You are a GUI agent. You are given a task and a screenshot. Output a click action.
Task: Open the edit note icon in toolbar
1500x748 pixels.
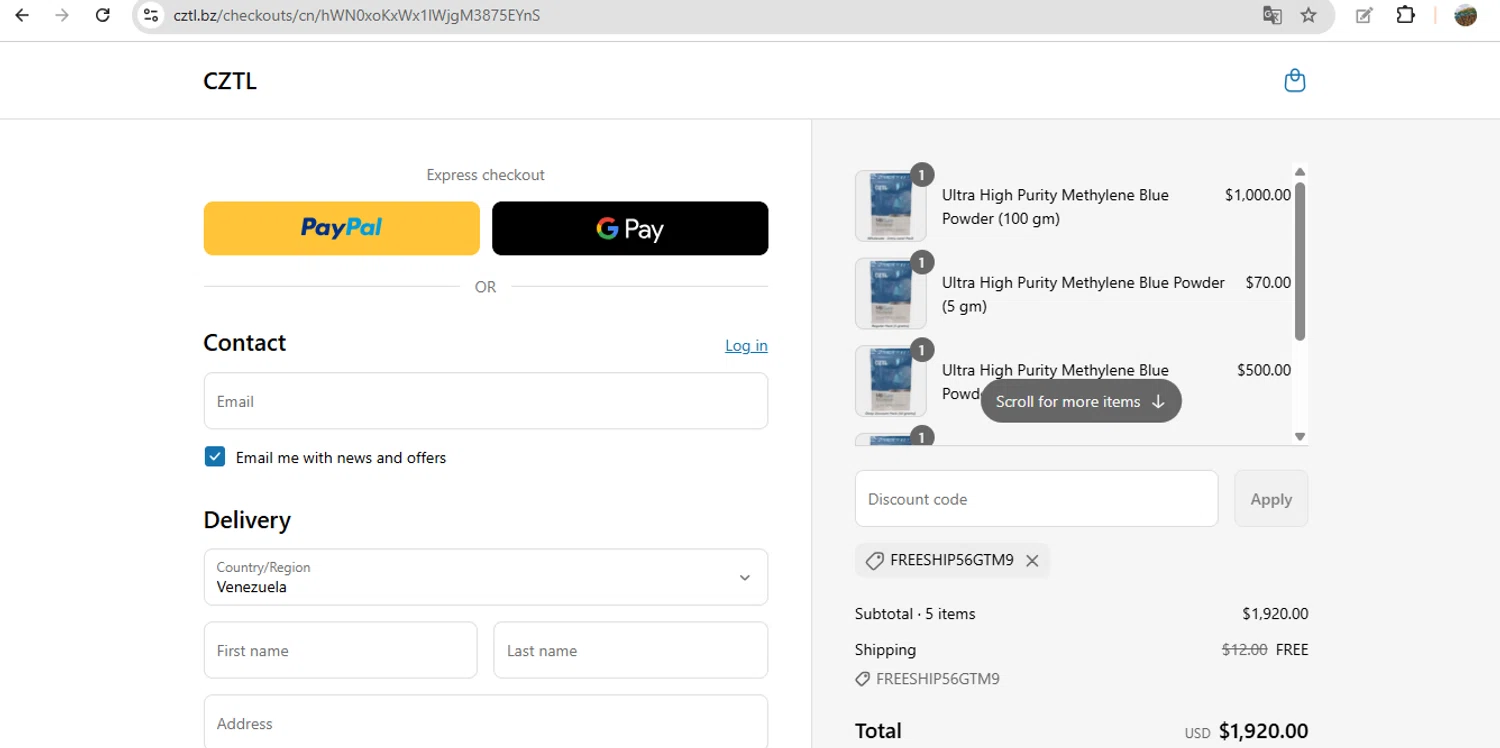[1364, 15]
